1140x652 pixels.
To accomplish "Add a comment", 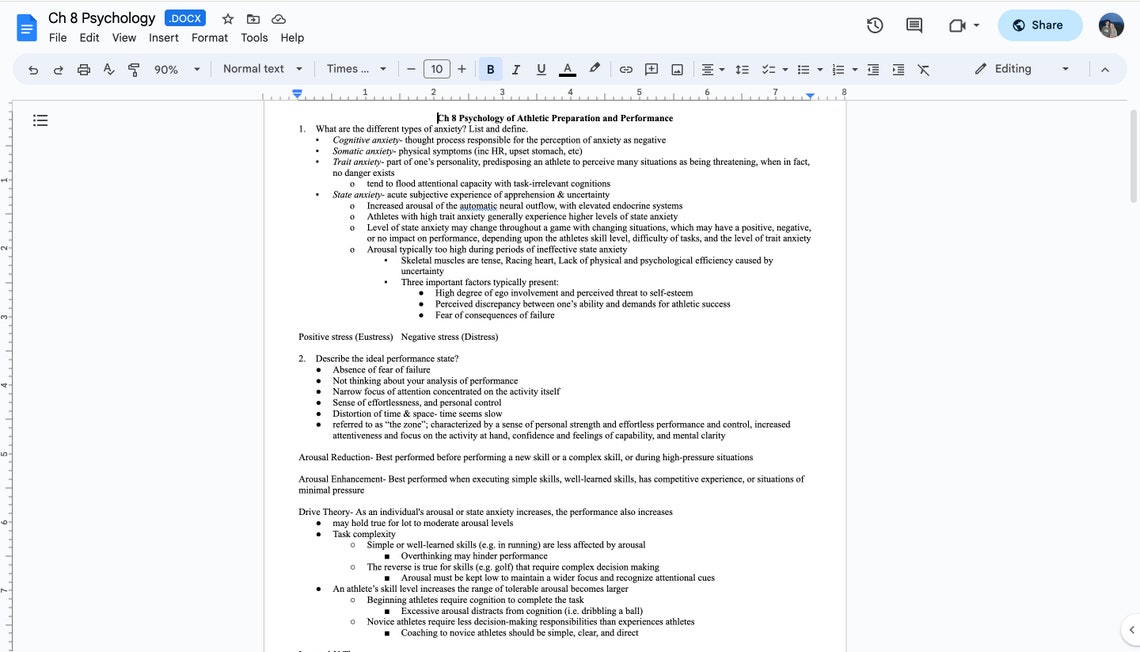I will point(651,69).
